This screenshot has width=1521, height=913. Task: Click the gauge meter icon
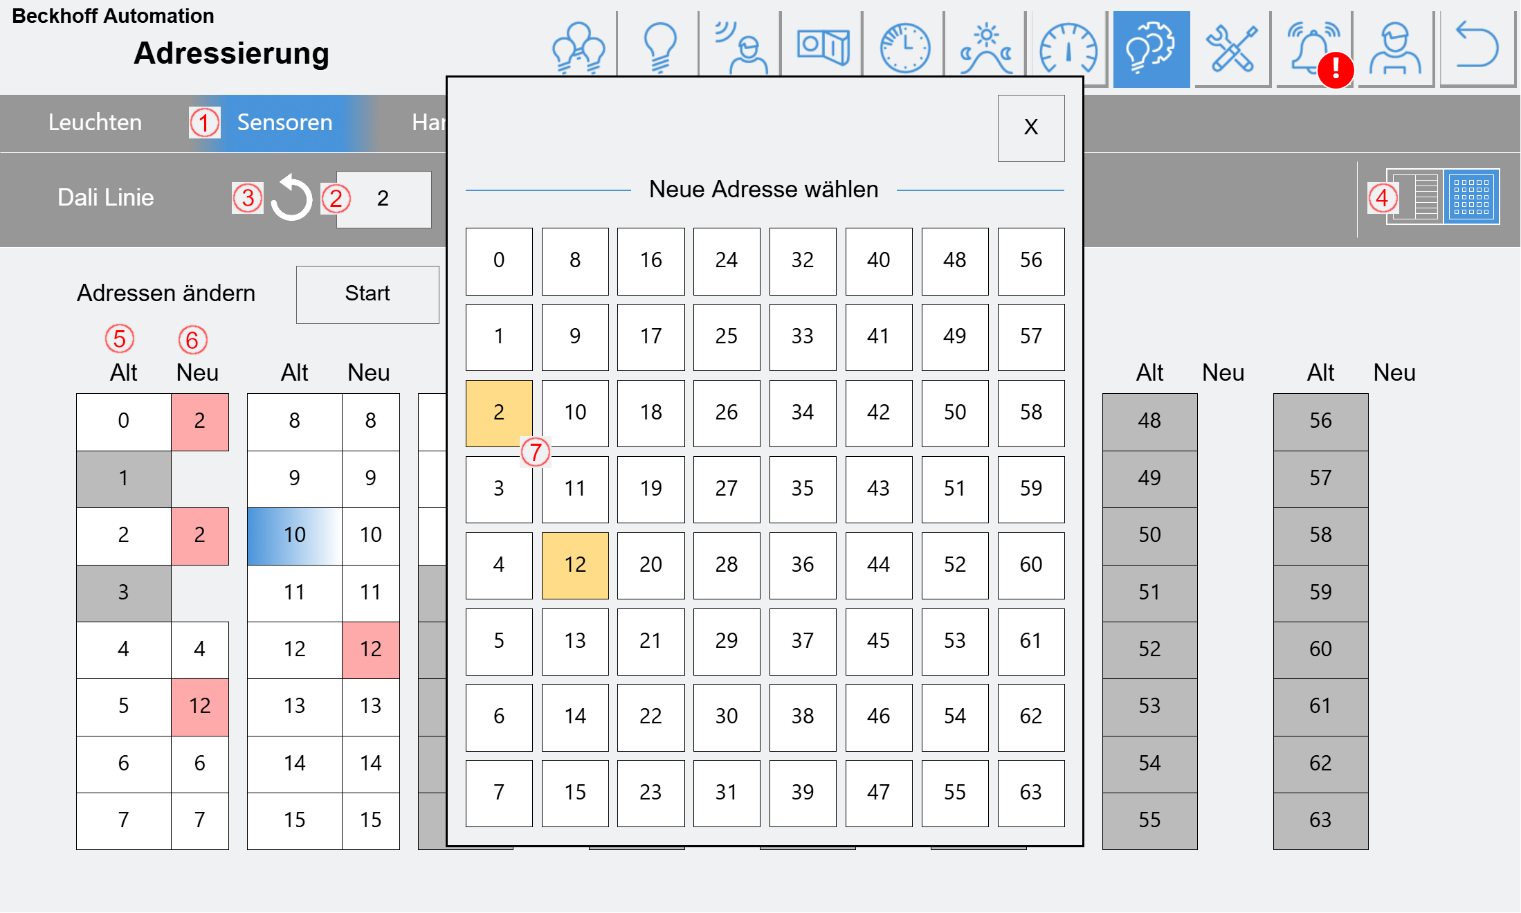[1068, 48]
